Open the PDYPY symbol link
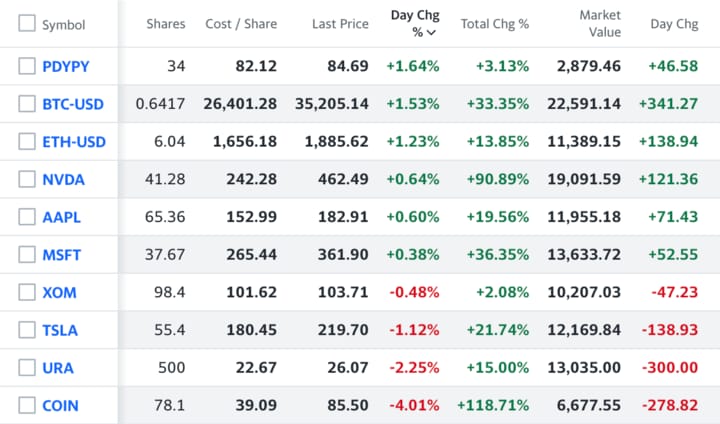The height and width of the screenshot is (424, 720). click(x=65, y=67)
